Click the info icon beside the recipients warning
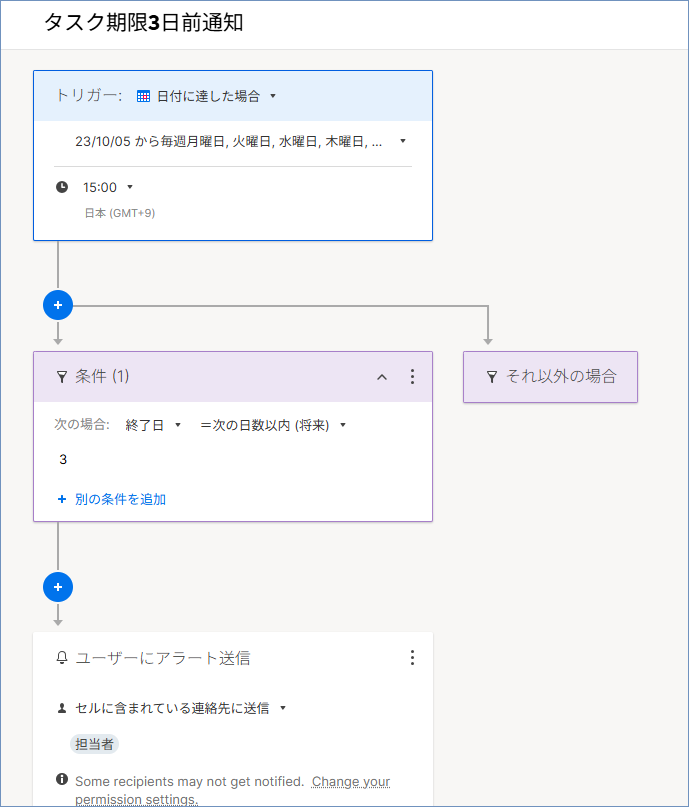The height and width of the screenshot is (807, 689). point(62,780)
